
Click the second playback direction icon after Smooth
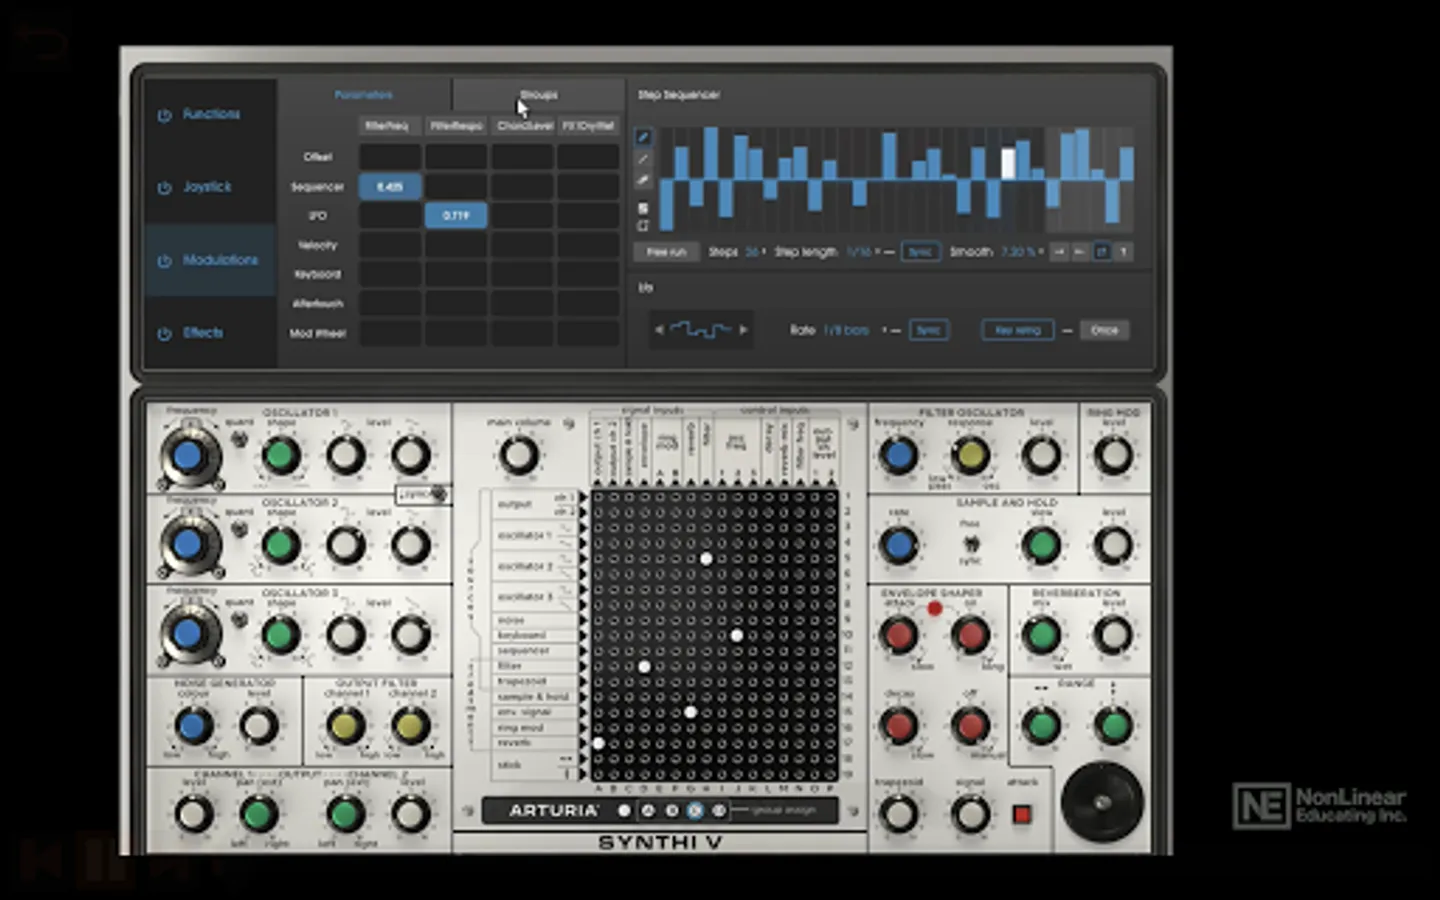1080,252
